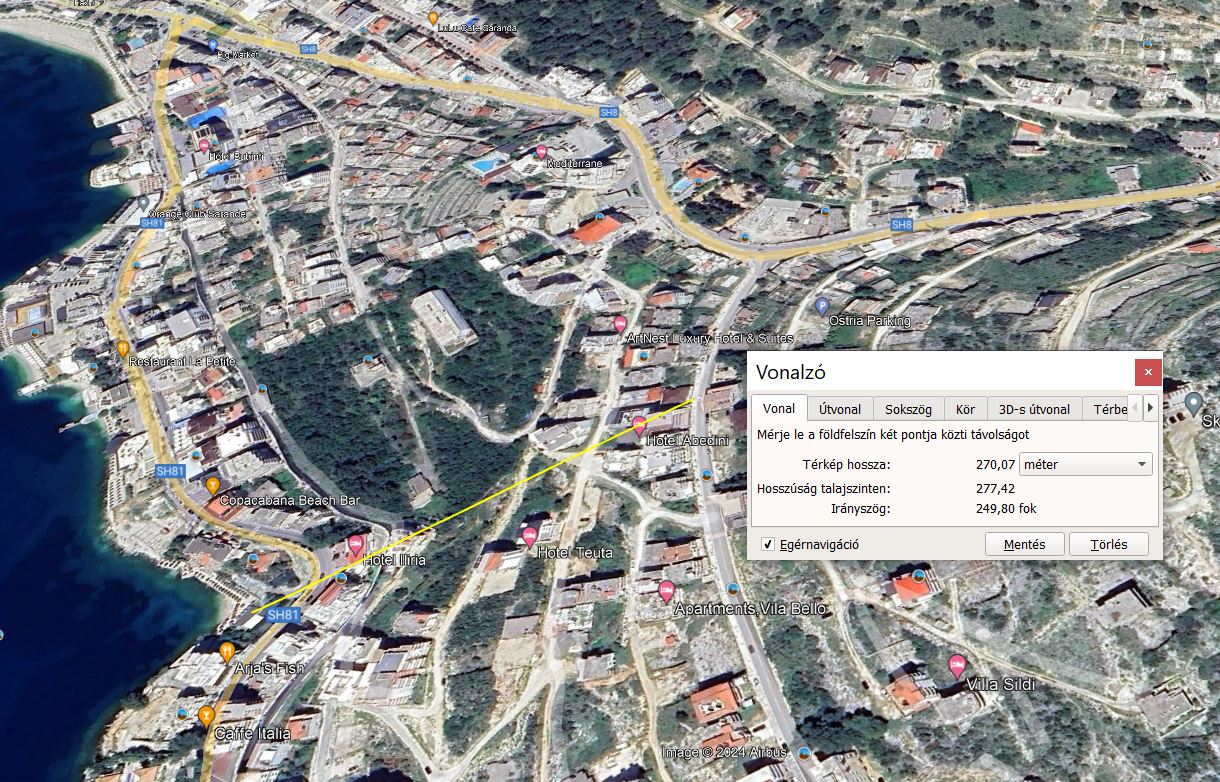
Task: Click the Restaurant Le Petite pin
Action: point(123,349)
